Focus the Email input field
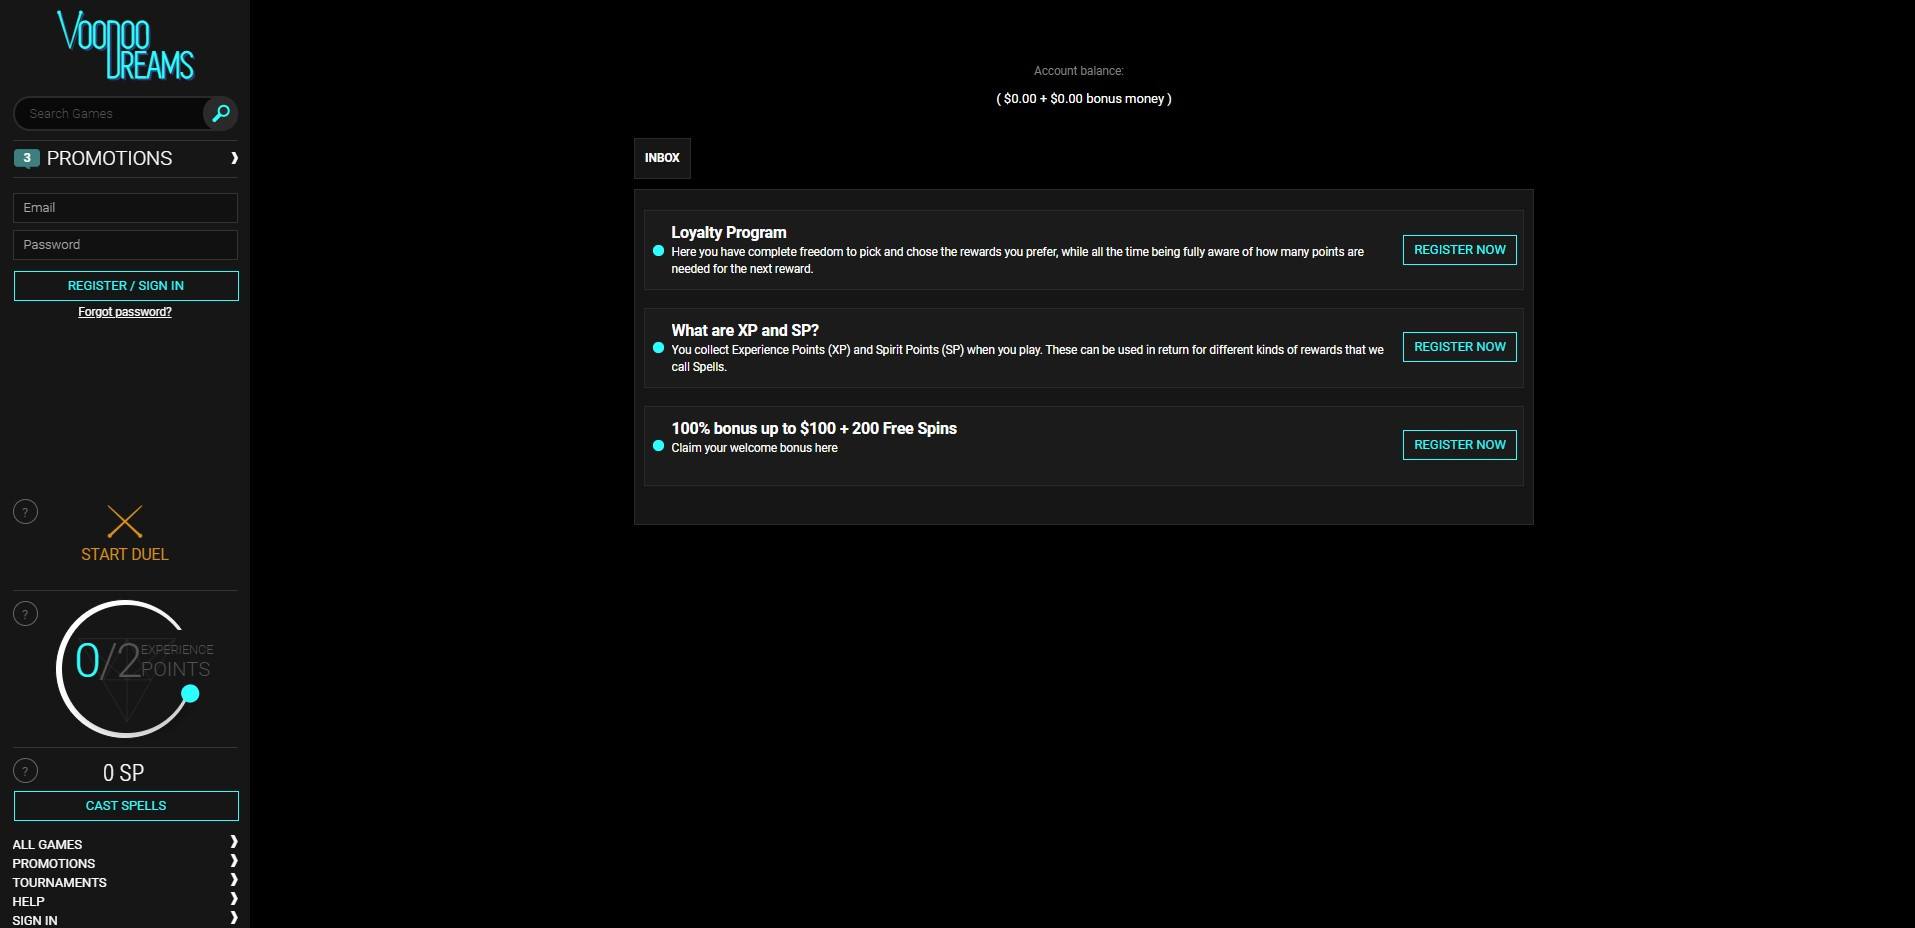This screenshot has width=1915, height=928. click(x=126, y=208)
